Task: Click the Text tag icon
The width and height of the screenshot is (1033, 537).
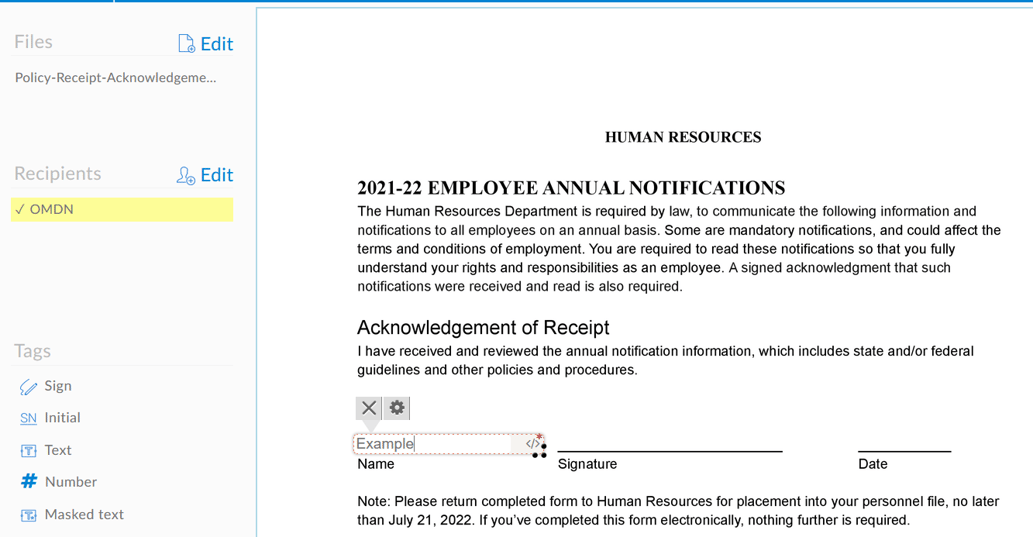Action: [x=28, y=451]
